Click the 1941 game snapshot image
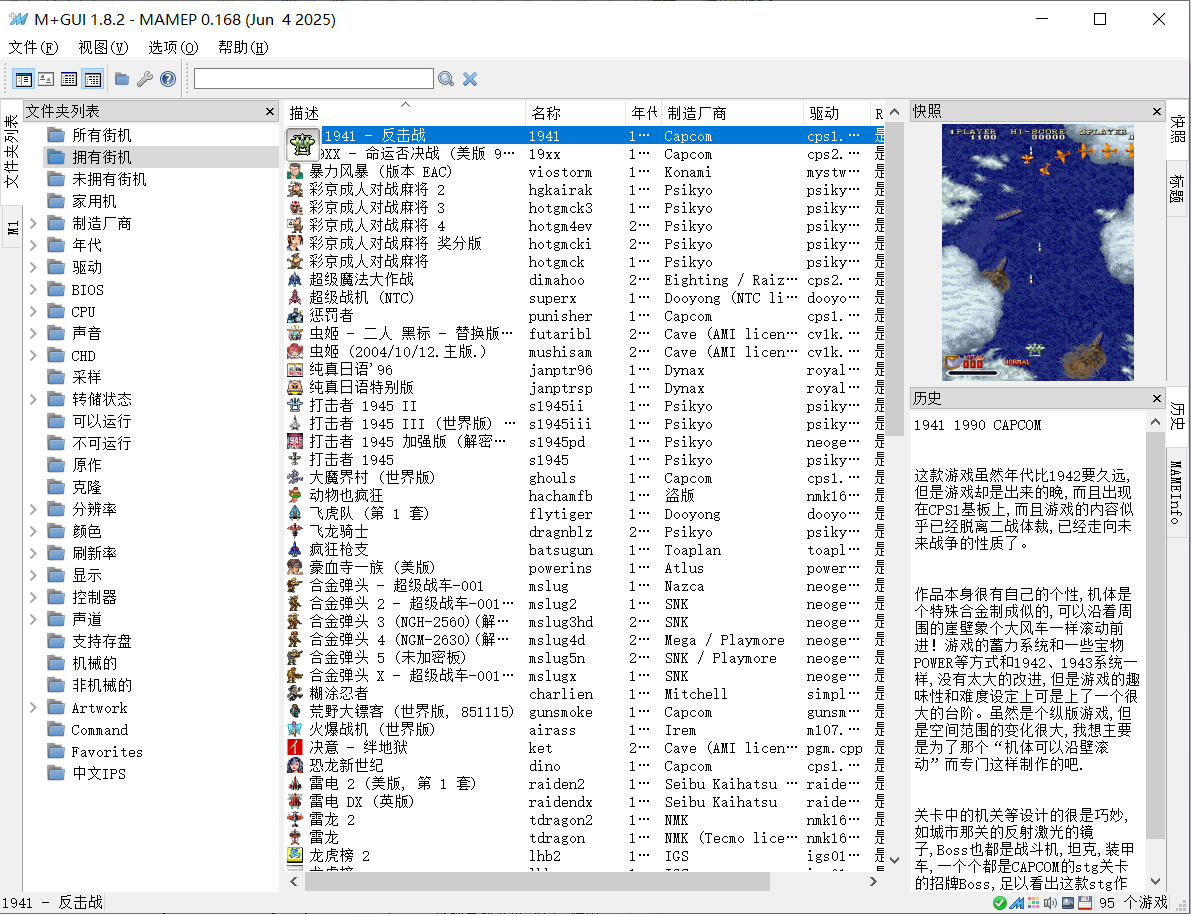The height and width of the screenshot is (916, 1191). point(1038,252)
